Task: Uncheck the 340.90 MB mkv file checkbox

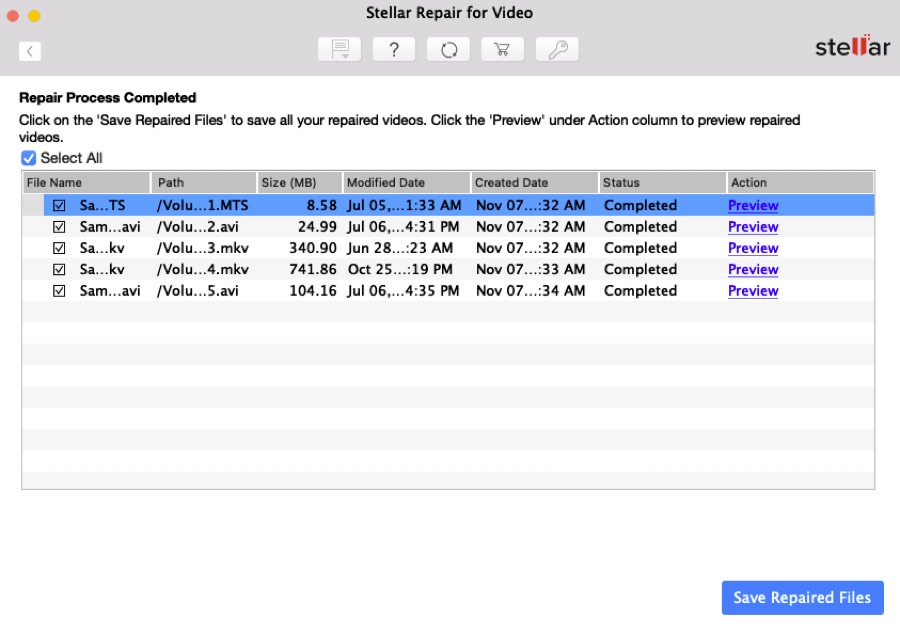Action: click(59, 248)
